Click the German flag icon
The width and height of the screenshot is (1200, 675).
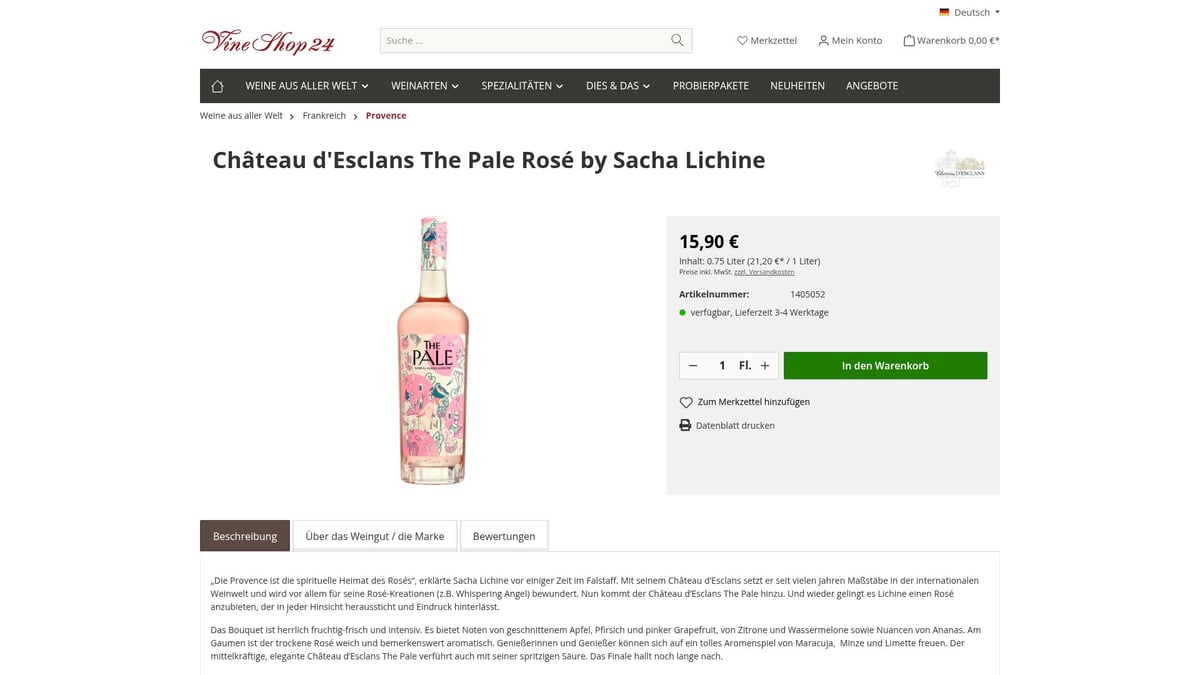pos(943,12)
